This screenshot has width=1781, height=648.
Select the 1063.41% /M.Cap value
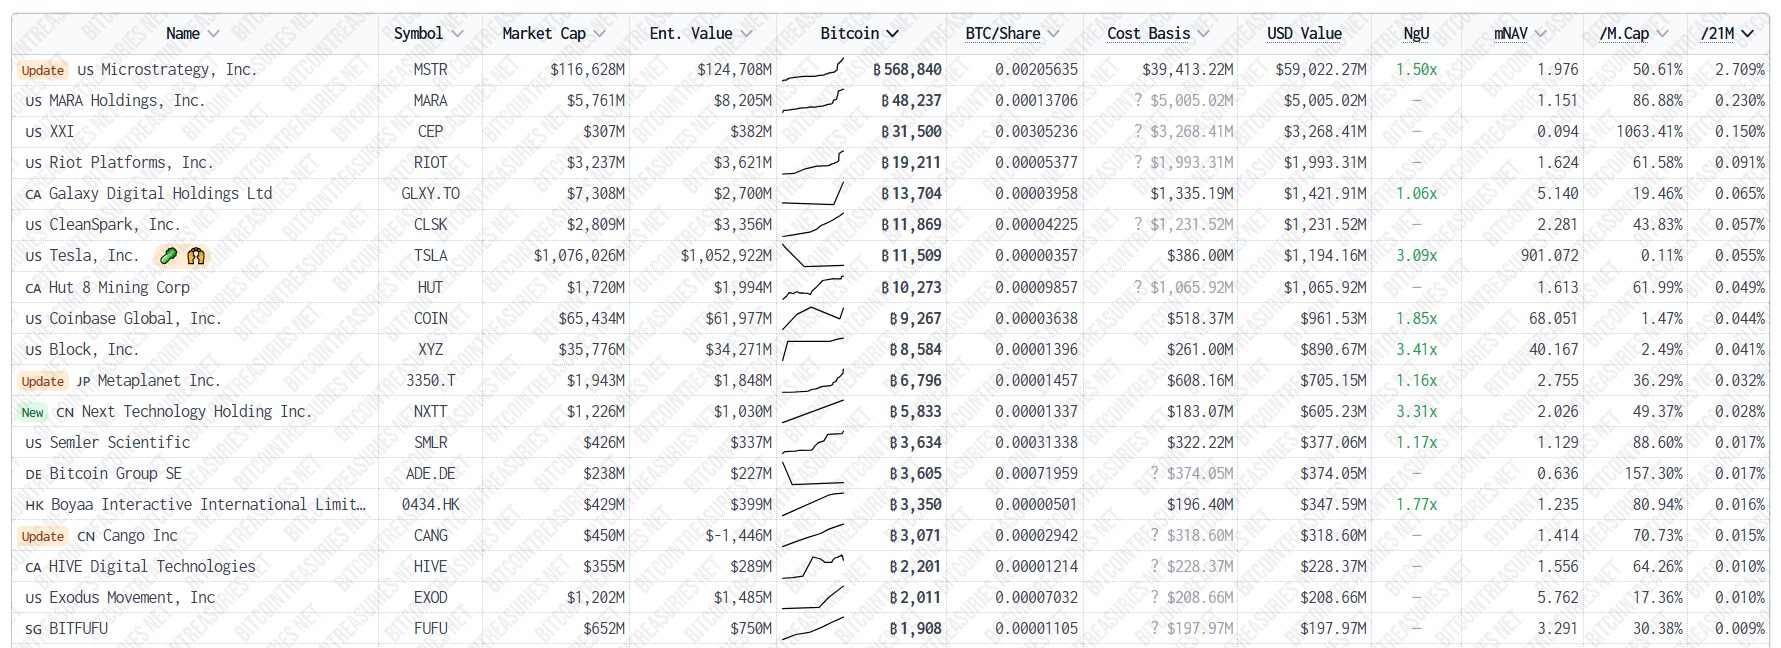(1649, 131)
